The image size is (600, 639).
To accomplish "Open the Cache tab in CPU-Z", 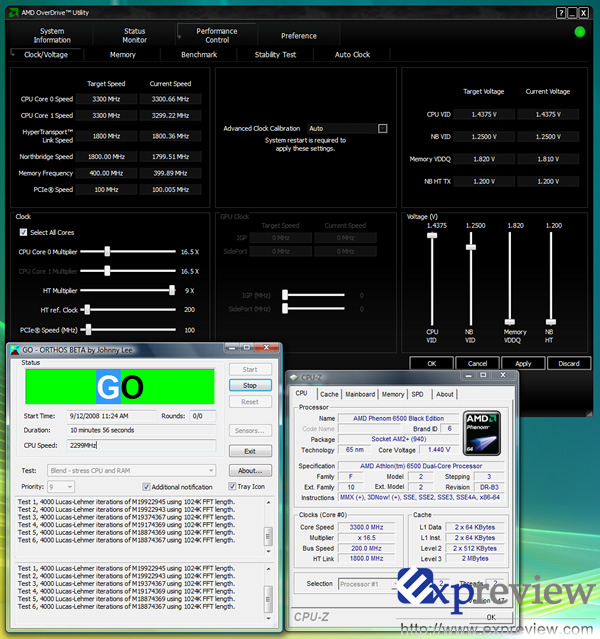I will point(329,394).
